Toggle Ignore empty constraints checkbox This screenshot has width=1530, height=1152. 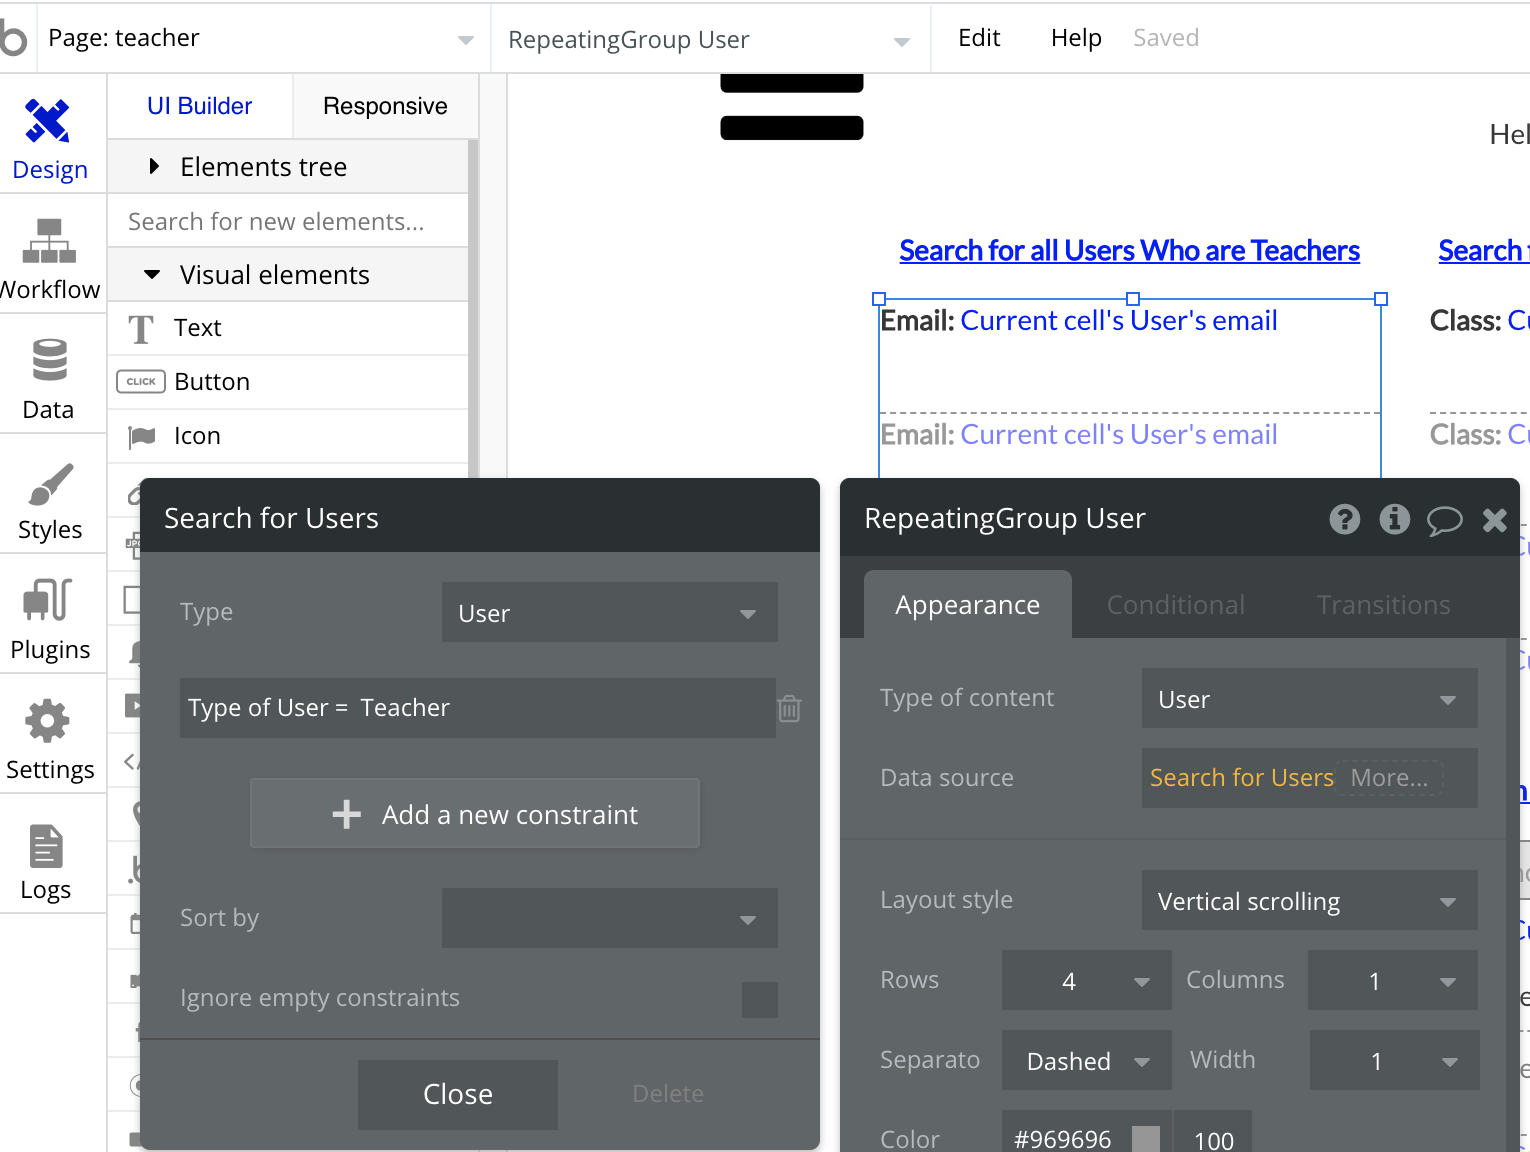coord(760,999)
